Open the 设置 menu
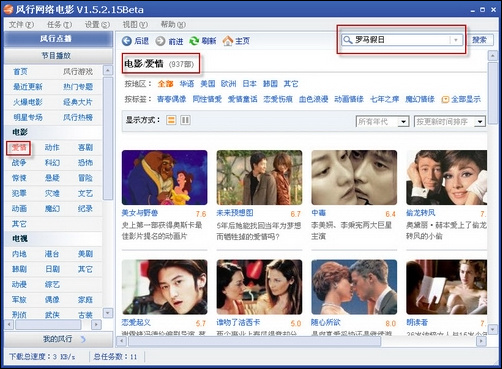The width and height of the screenshot is (502, 369). coord(97,25)
